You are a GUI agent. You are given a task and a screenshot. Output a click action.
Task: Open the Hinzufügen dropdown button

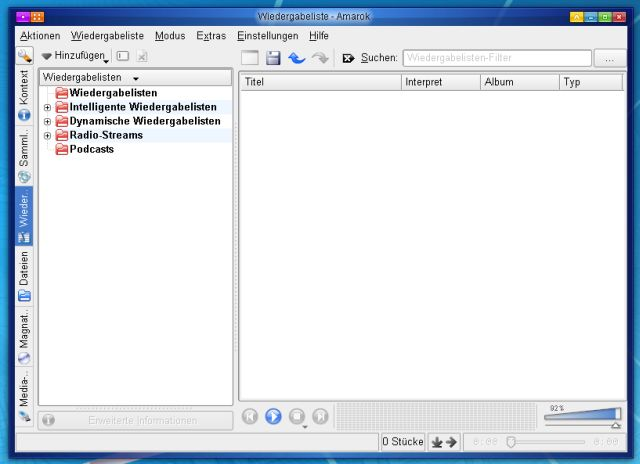(75, 56)
